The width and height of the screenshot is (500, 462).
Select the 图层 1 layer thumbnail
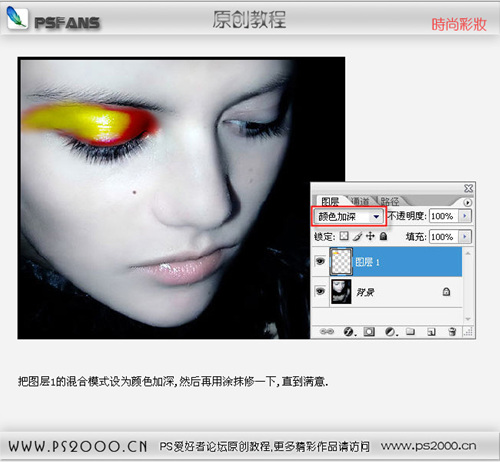341,262
